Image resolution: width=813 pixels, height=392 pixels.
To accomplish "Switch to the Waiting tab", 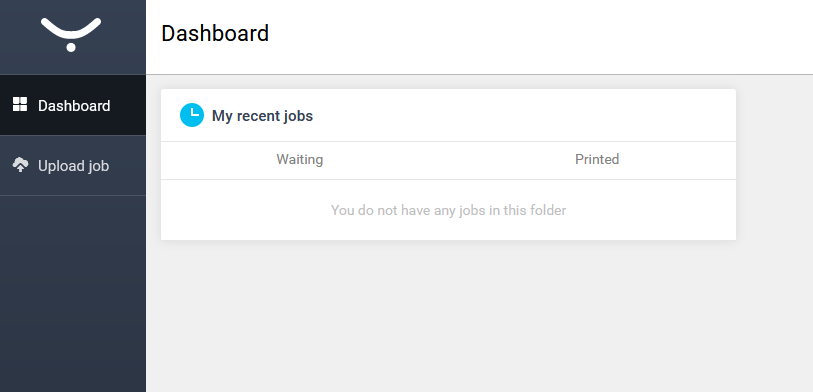I will [x=300, y=159].
